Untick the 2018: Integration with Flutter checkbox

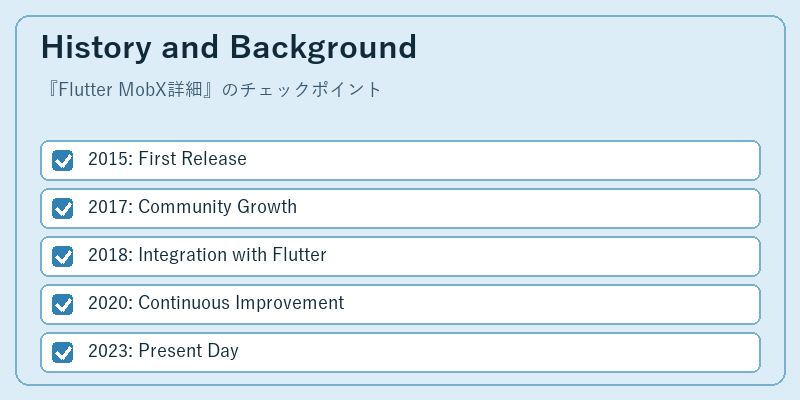point(62,256)
